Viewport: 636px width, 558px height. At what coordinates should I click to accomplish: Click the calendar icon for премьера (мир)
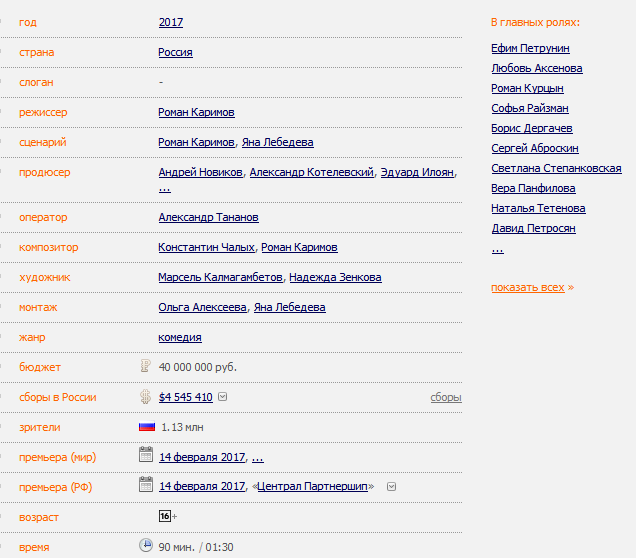click(145, 456)
